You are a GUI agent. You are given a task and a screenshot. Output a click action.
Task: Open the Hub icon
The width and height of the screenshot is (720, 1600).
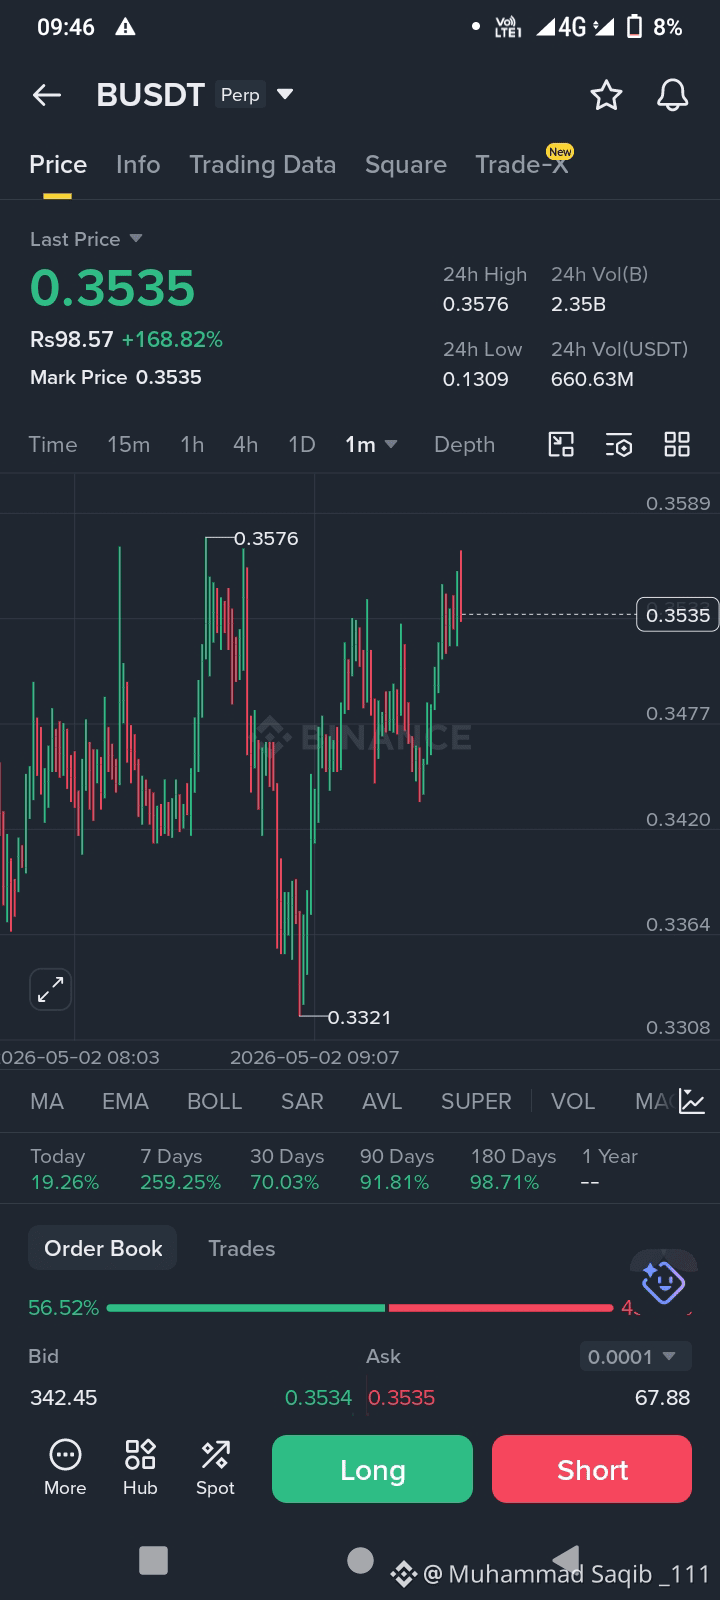pos(140,1468)
